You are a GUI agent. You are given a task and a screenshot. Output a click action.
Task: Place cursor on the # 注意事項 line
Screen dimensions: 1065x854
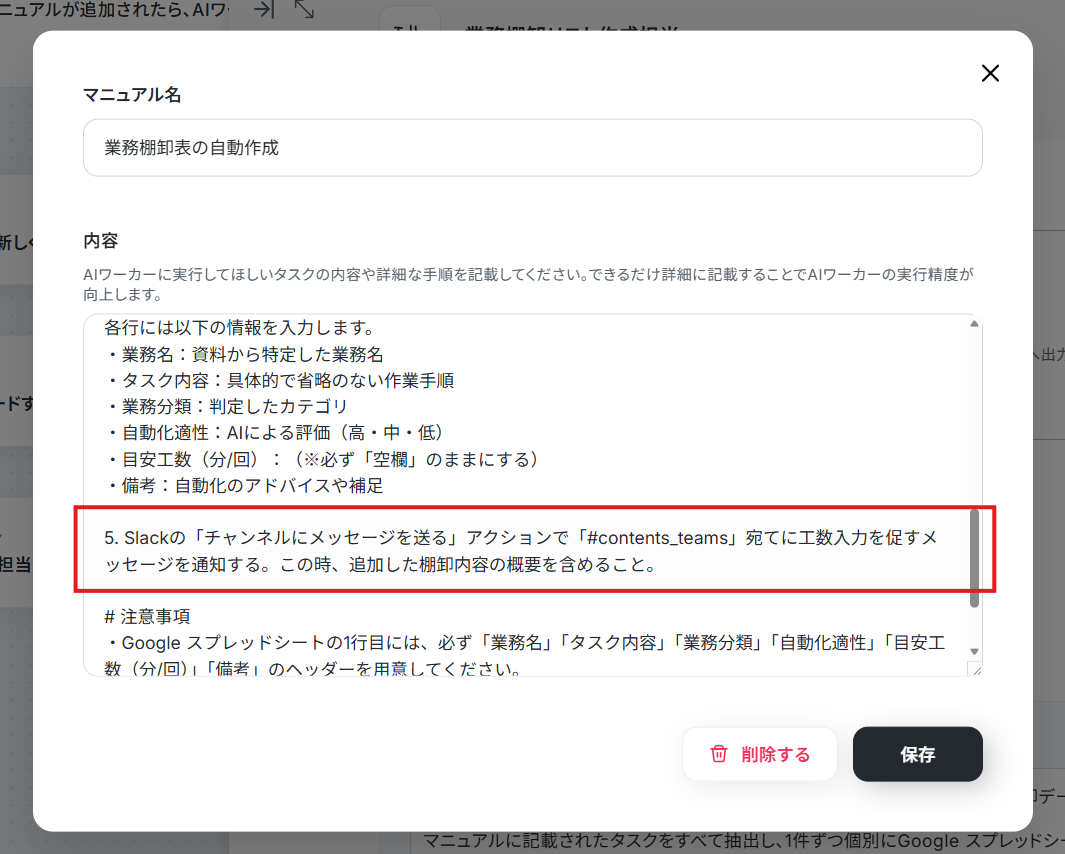pos(147,616)
